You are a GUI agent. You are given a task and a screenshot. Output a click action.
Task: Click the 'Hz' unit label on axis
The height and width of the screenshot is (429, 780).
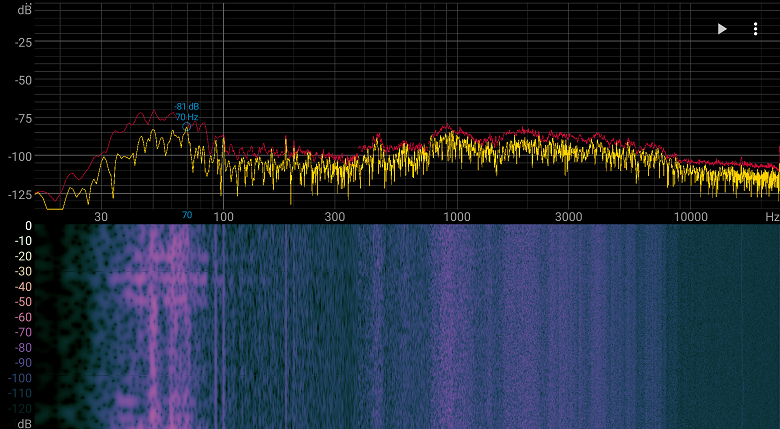click(x=772, y=216)
